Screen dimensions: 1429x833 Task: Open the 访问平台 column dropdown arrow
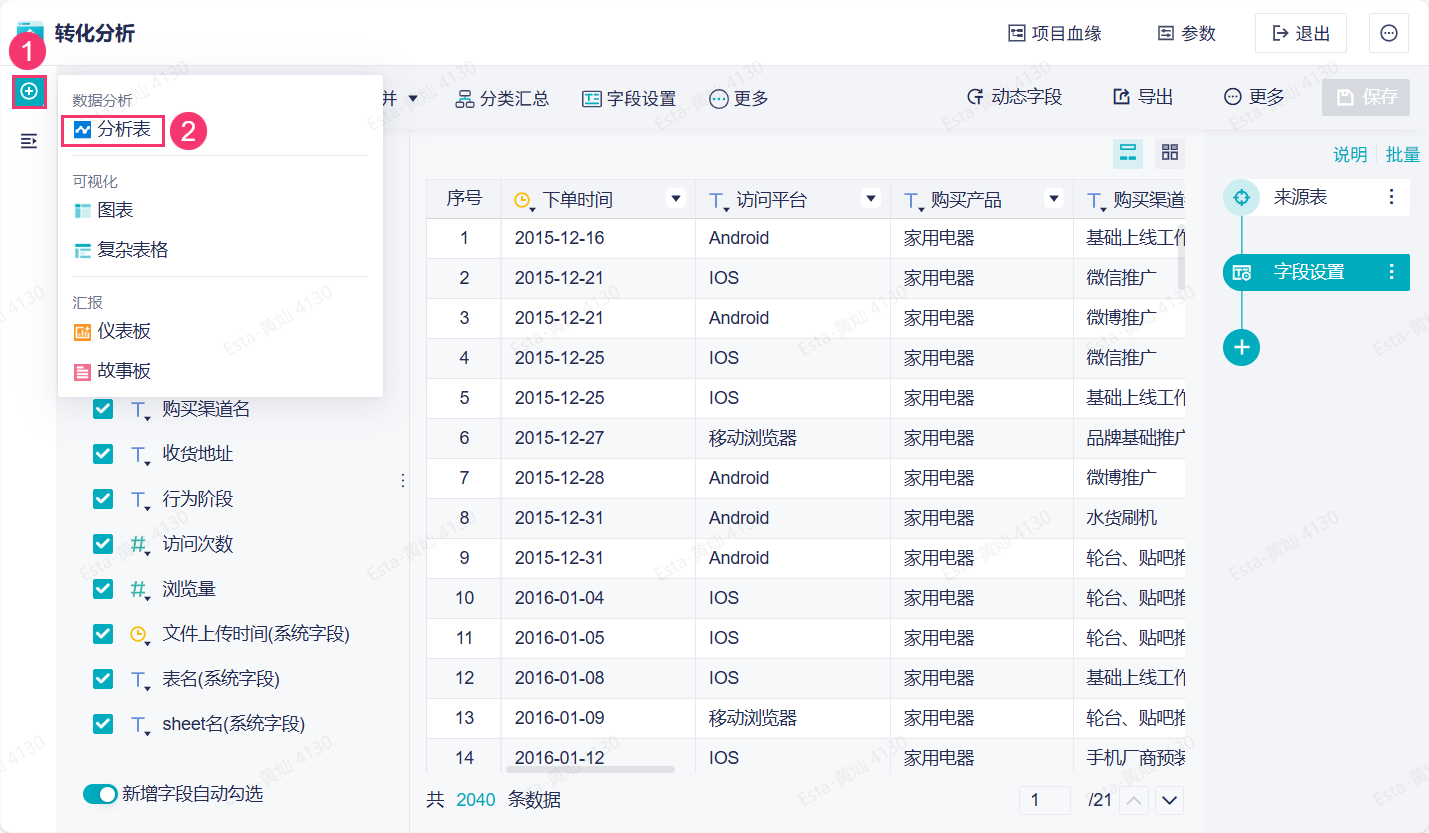point(870,198)
